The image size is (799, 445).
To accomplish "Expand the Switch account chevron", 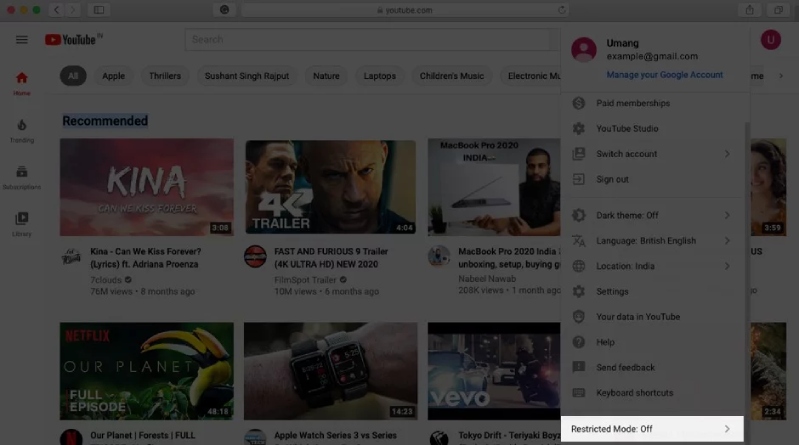I will pos(727,154).
